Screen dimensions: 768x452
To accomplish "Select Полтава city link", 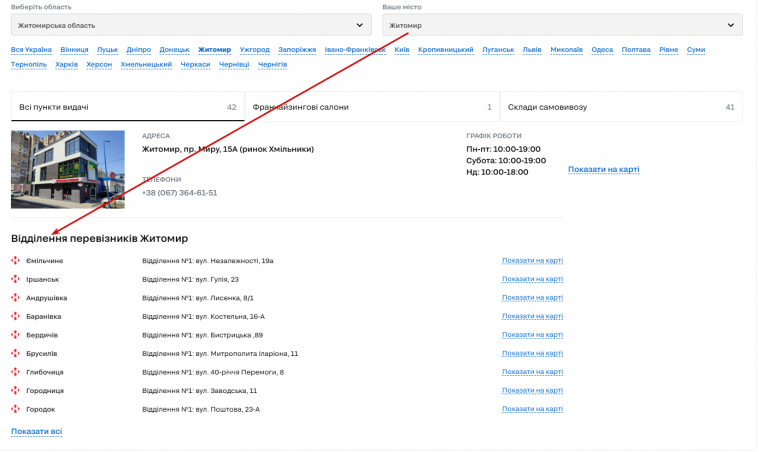I will point(636,50).
